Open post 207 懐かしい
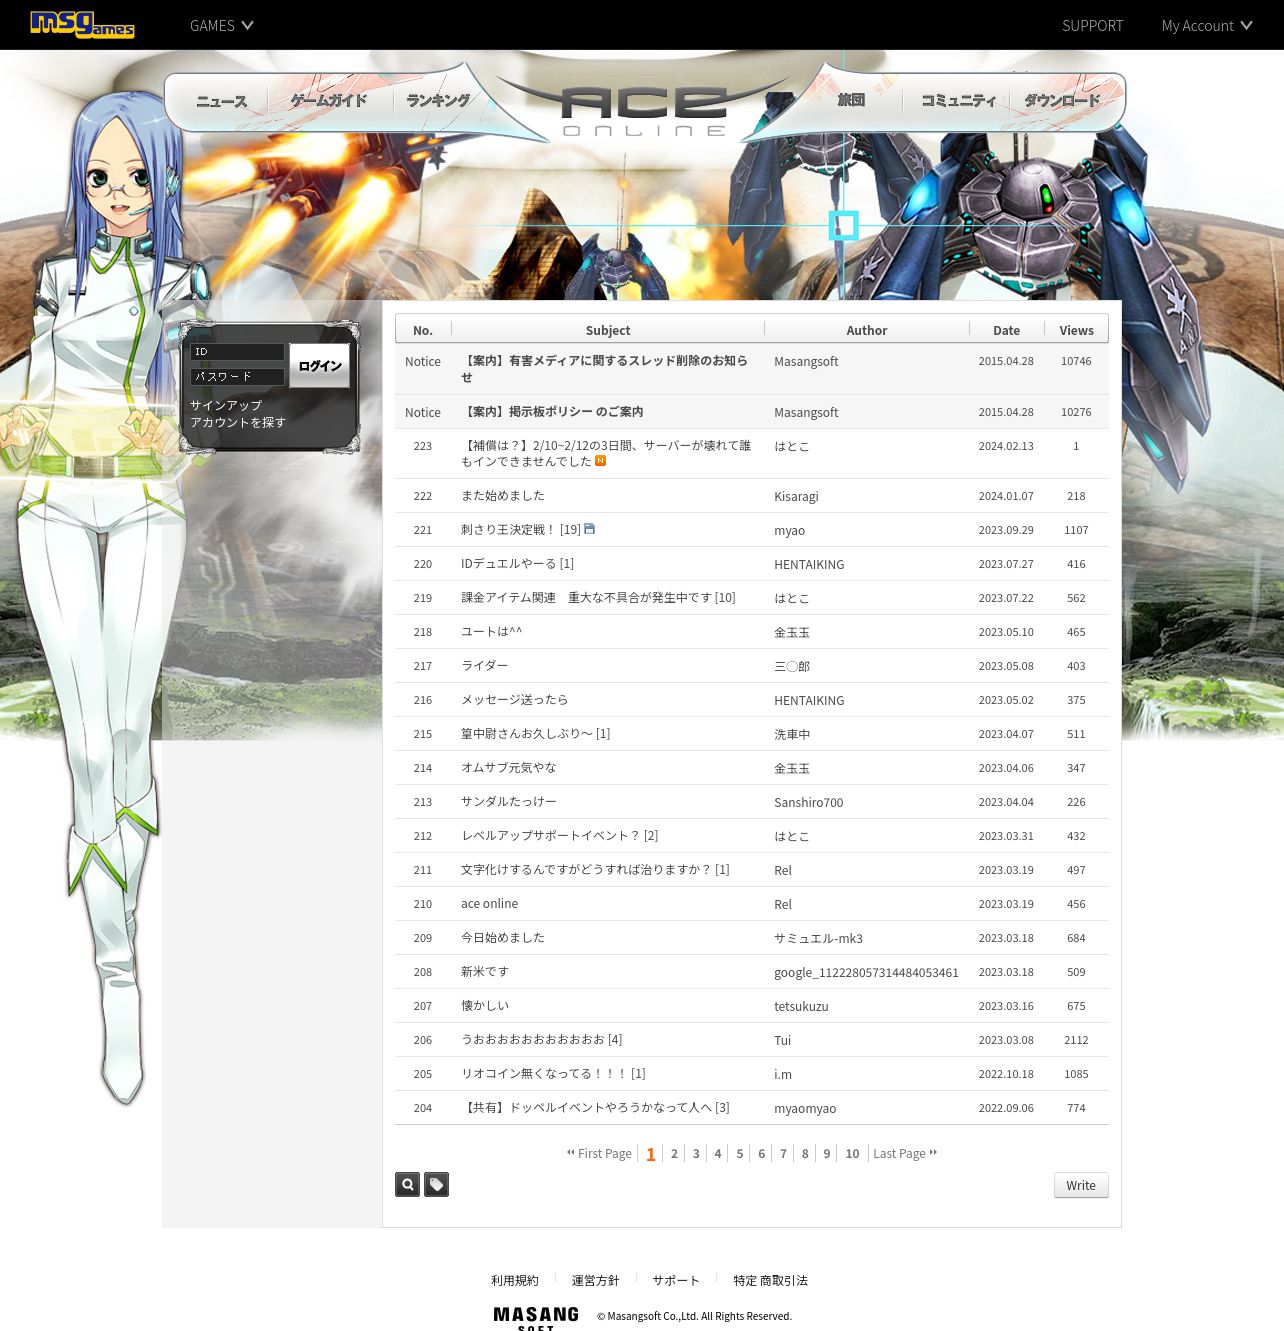The height and width of the screenshot is (1331, 1284). (485, 1006)
